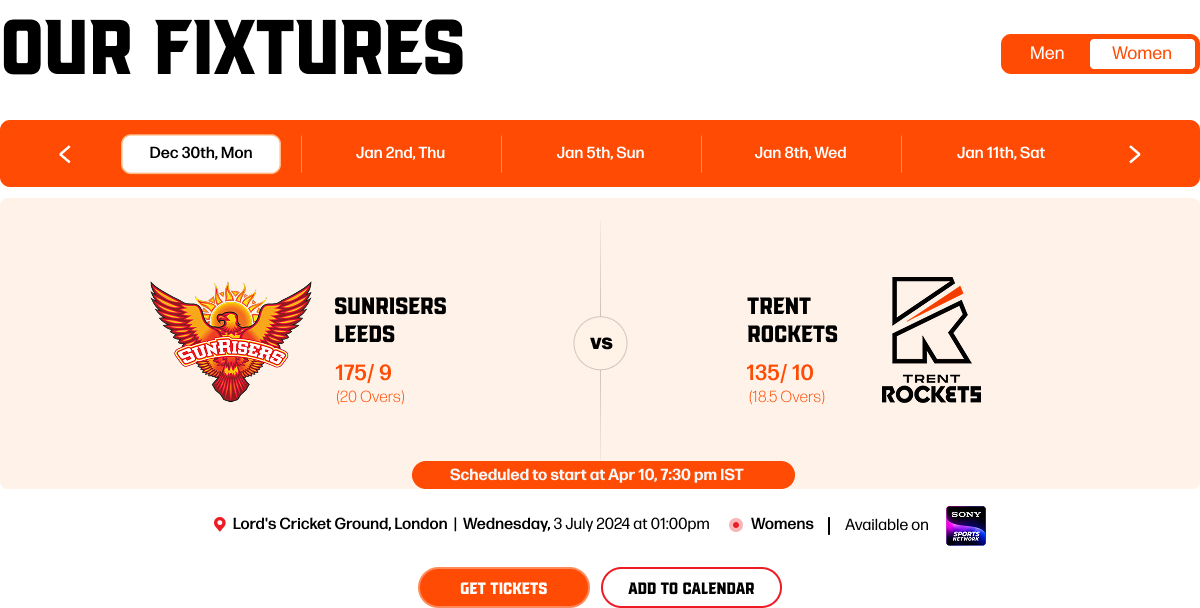Screen dimensions: 1200x608
Task: Click the Sony Sports Network icon
Action: click(x=966, y=526)
